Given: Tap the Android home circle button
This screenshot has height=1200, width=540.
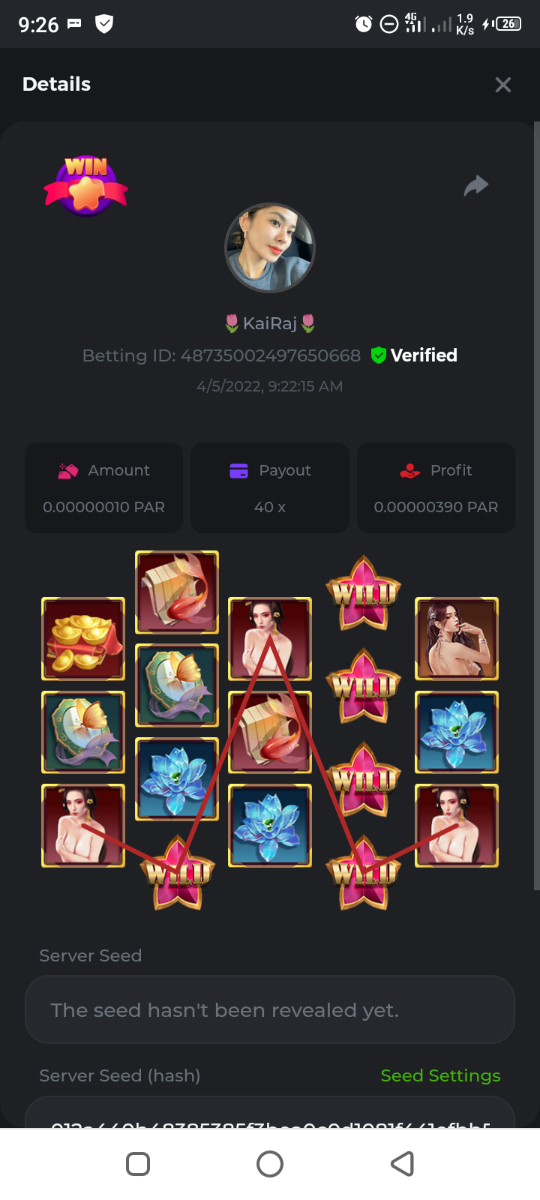Looking at the screenshot, I should point(270,1164).
